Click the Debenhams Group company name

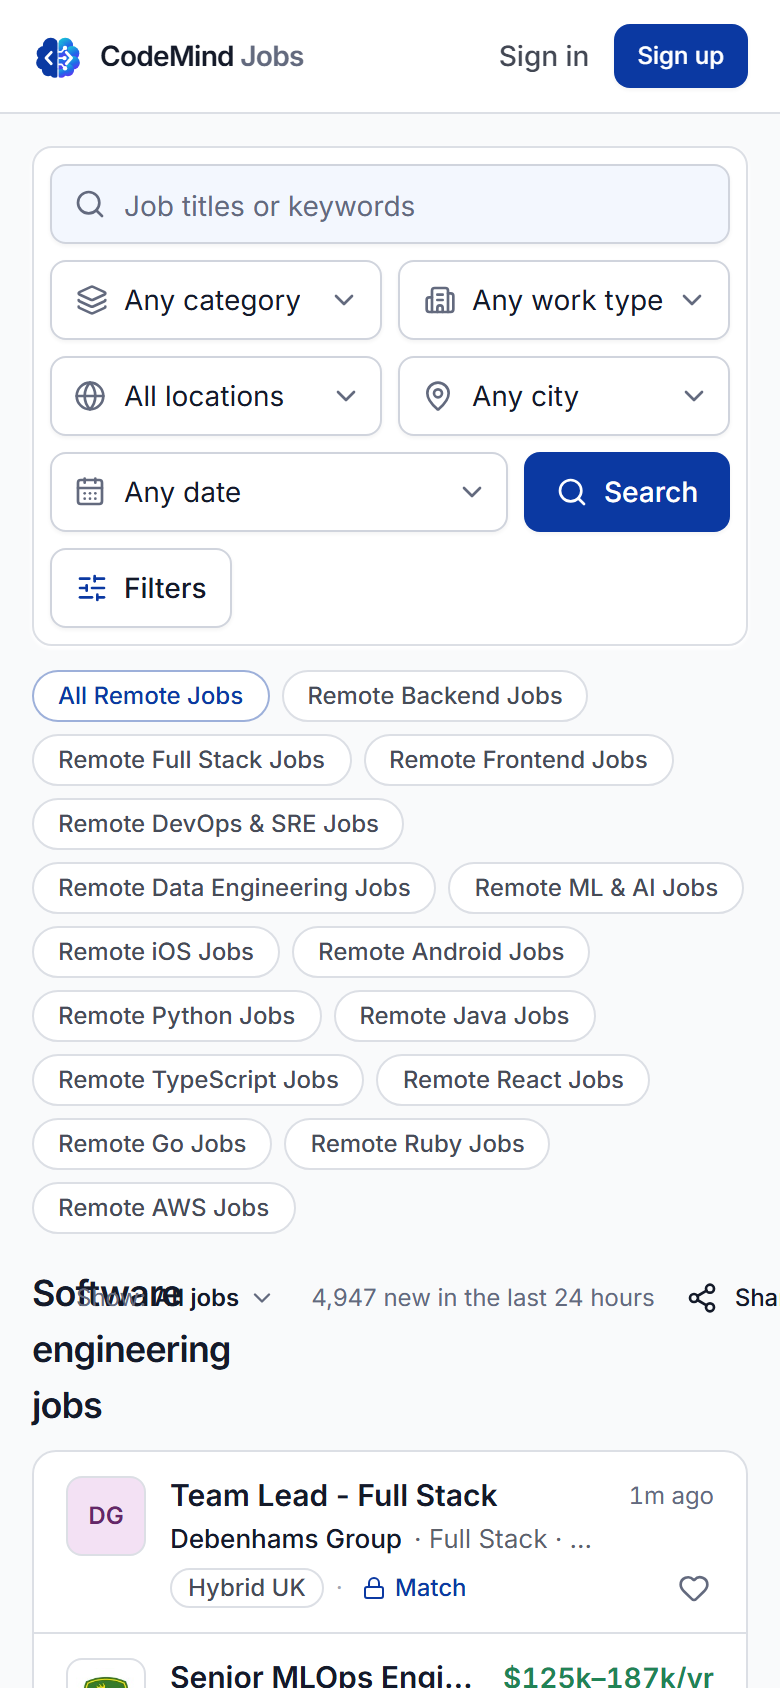click(x=286, y=1539)
